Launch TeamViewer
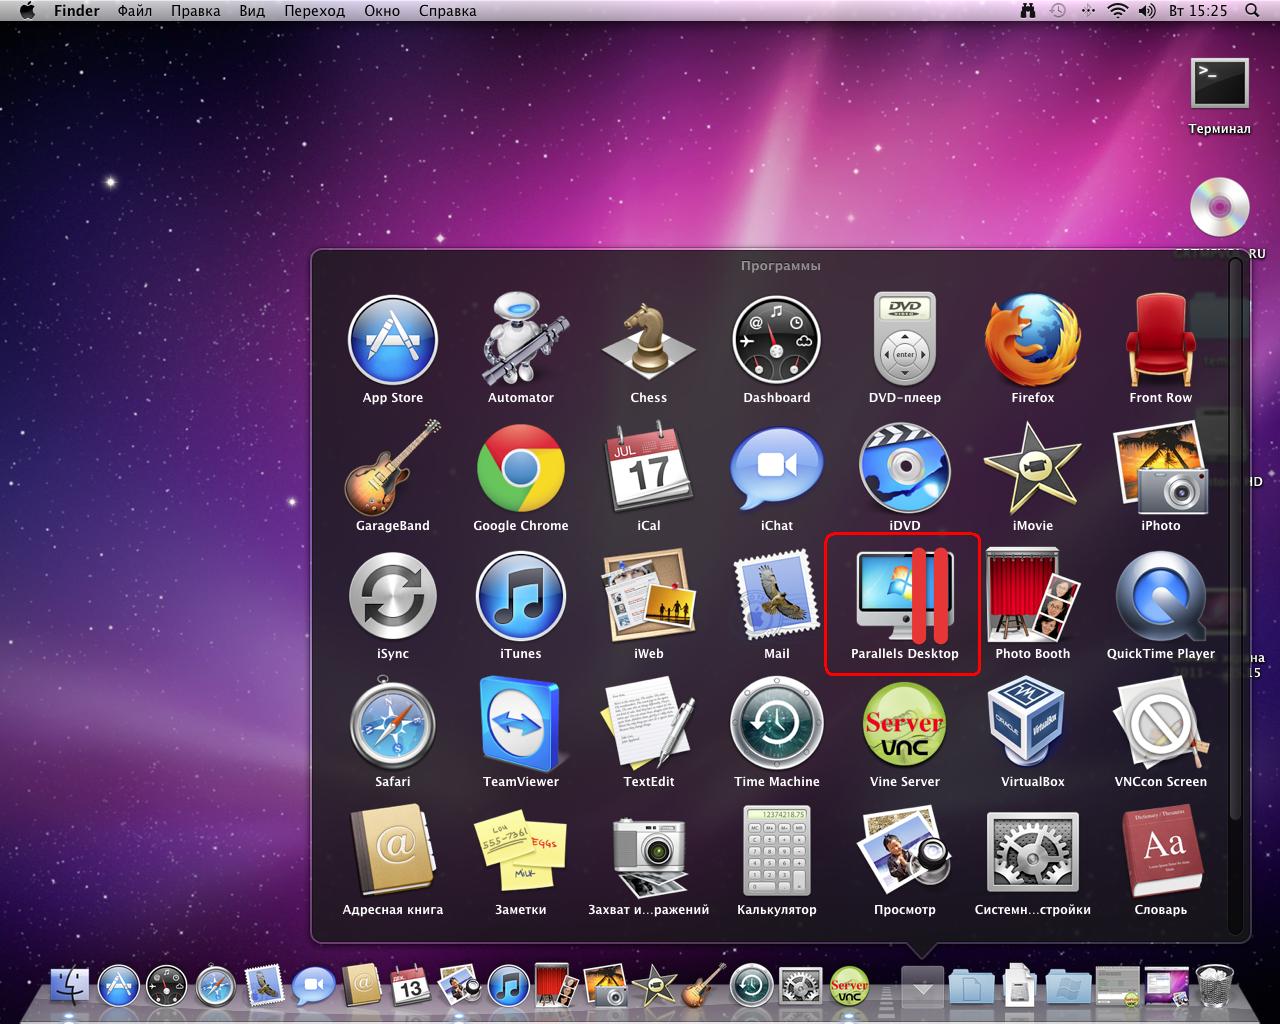1280x1024 pixels. point(521,725)
